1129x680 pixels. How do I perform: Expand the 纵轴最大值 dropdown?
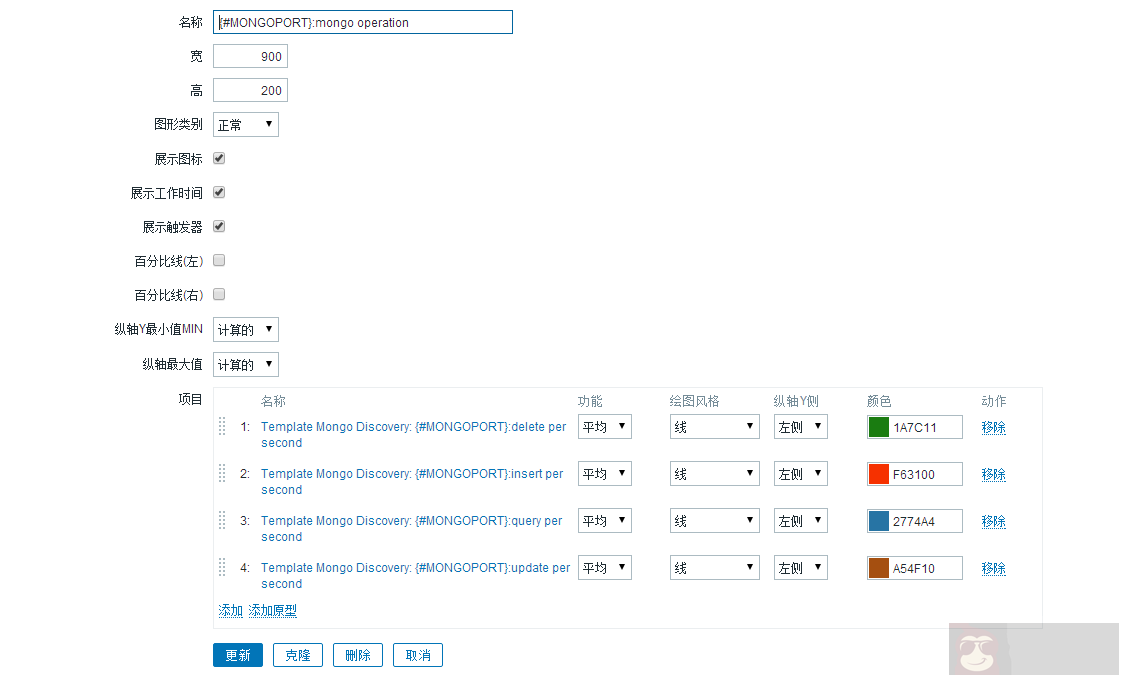tap(246, 364)
